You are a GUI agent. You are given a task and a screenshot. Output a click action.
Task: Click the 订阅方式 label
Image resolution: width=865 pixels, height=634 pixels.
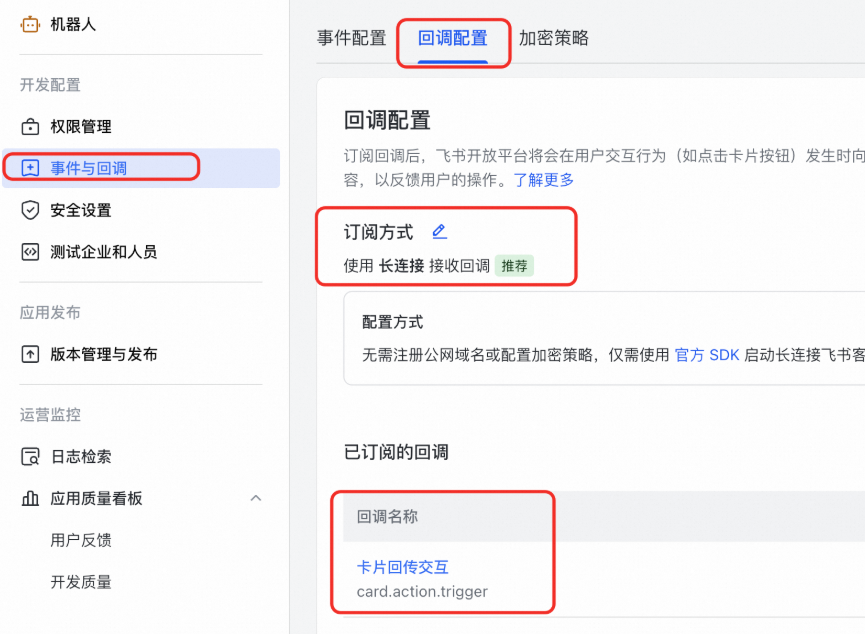point(378,232)
